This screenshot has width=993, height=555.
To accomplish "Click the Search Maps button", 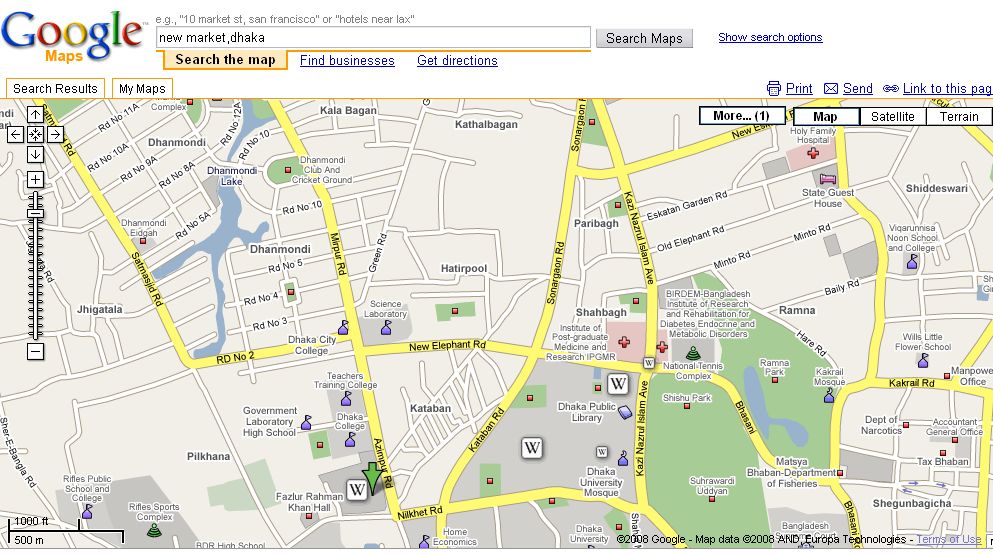I will pyautogui.click(x=644, y=38).
